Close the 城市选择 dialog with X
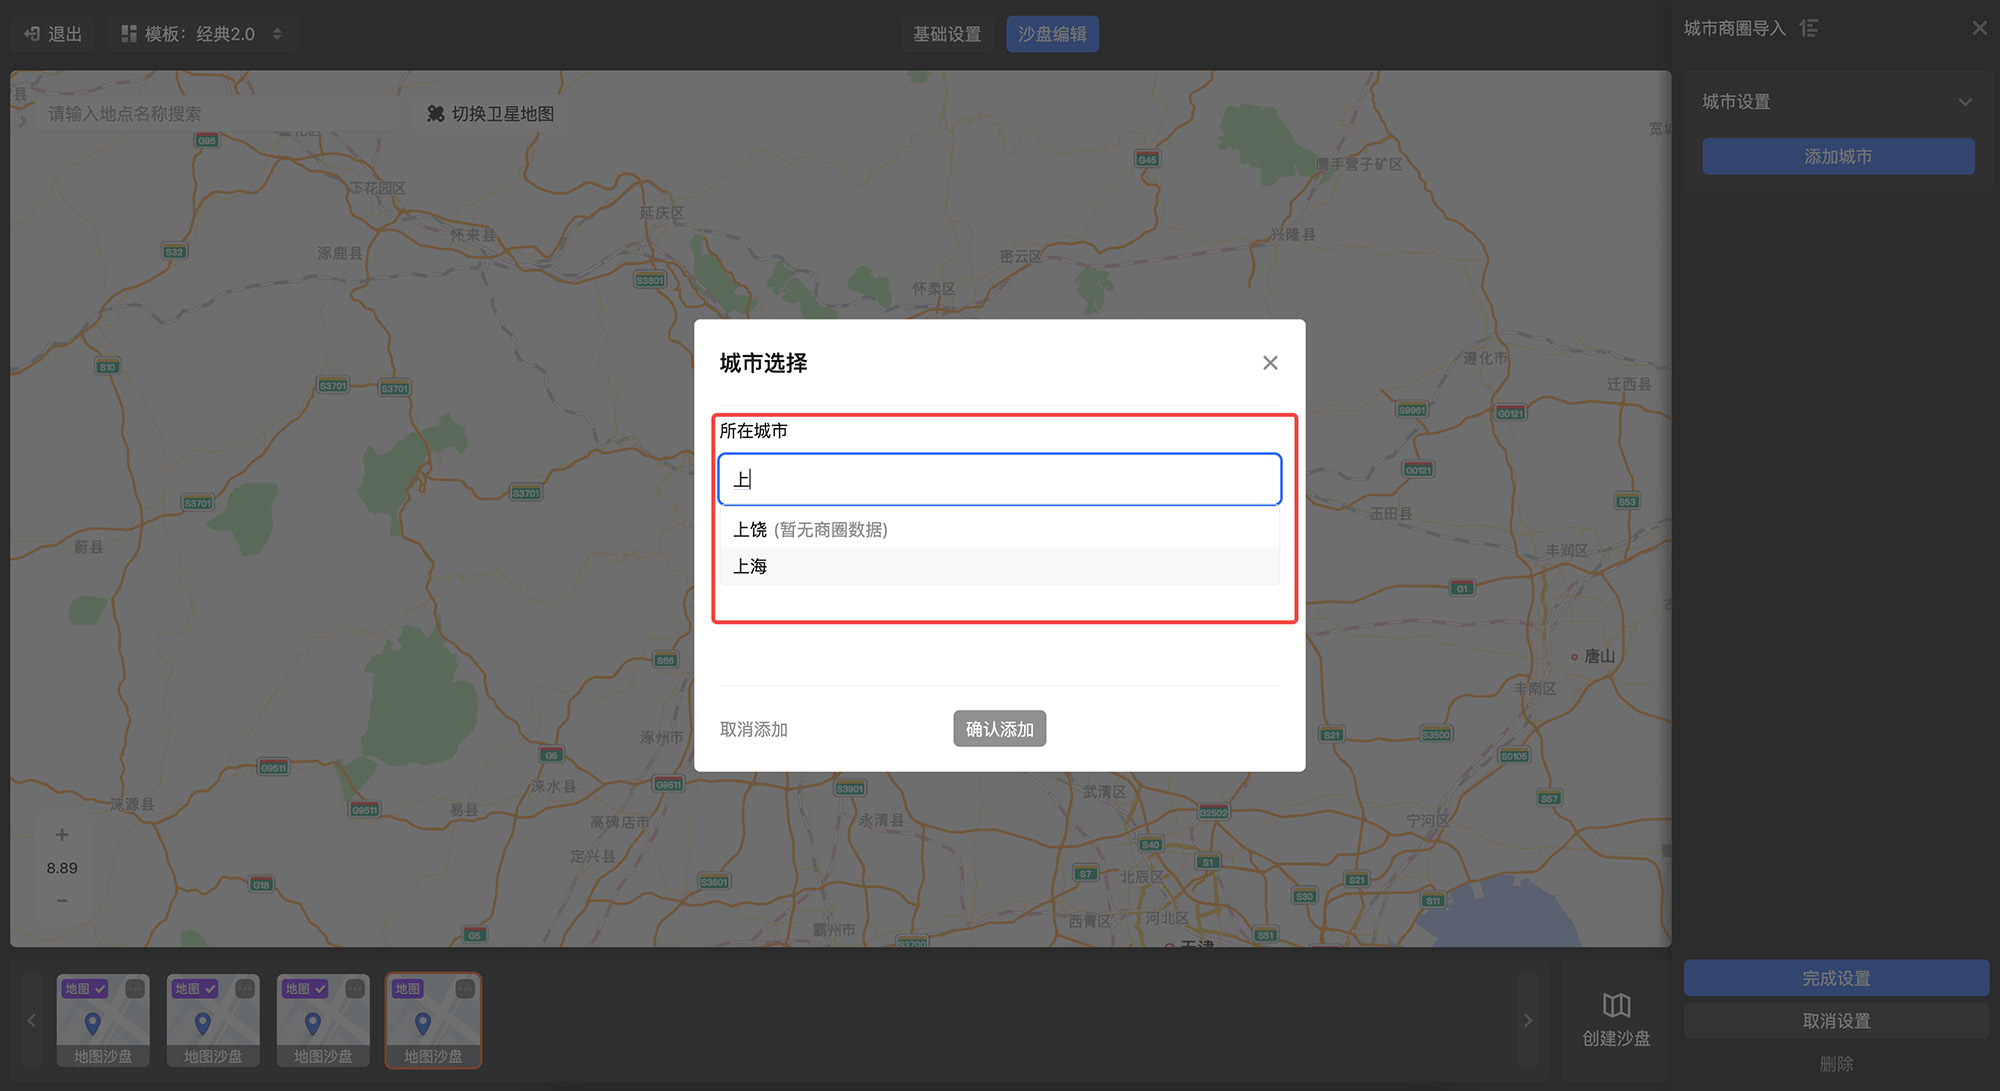The image size is (2000, 1091). pyautogui.click(x=1270, y=363)
